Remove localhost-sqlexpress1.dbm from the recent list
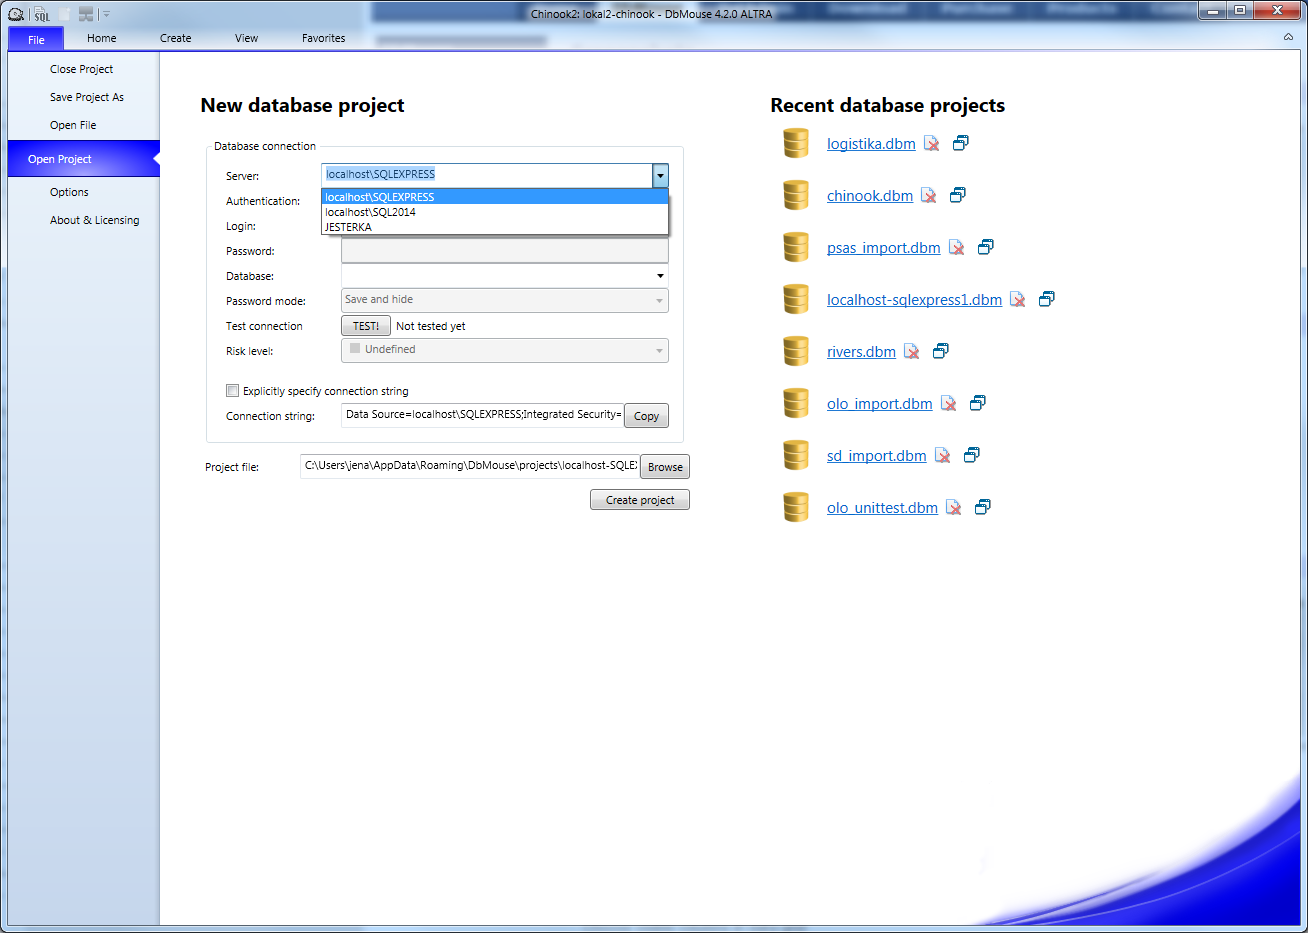 coord(1017,299)
